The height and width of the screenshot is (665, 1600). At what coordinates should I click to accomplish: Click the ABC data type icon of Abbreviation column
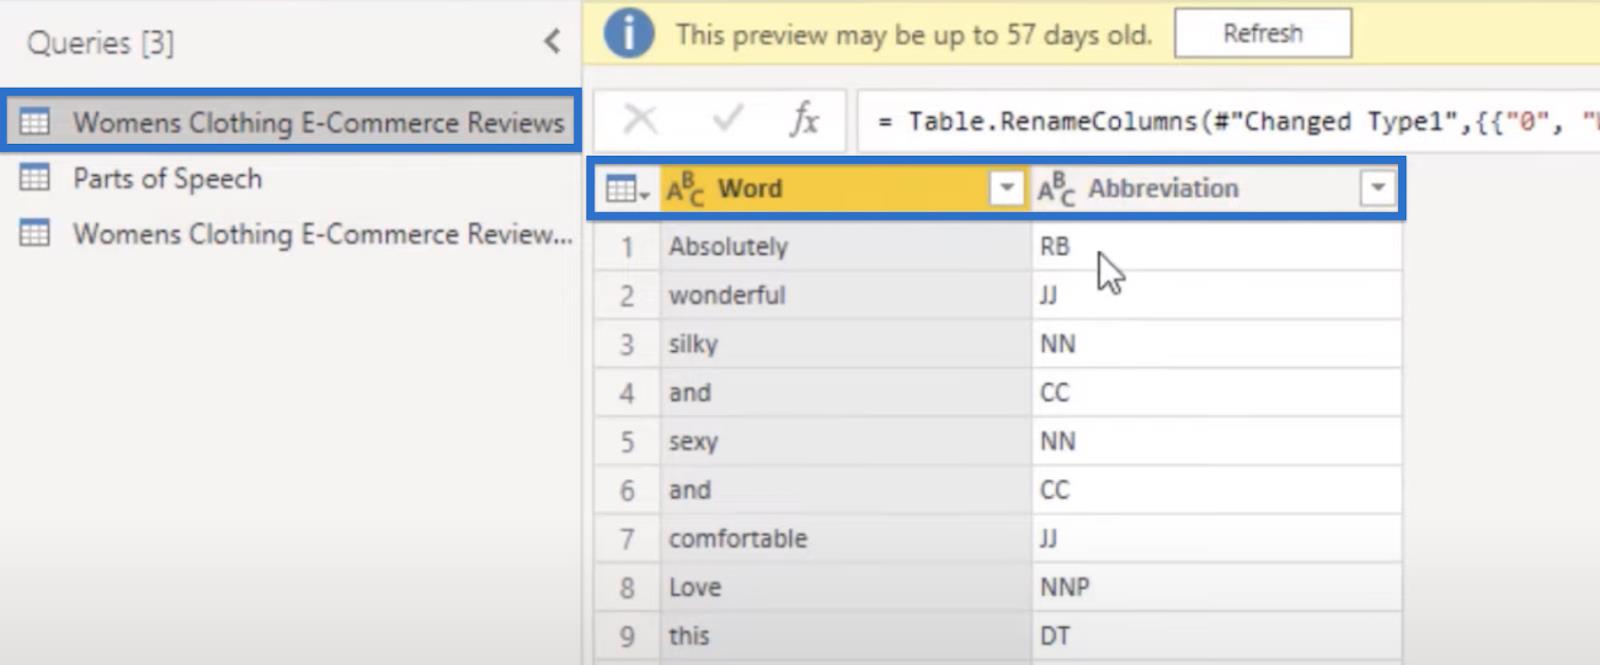pyautogui.click(x=1056, y=189)
